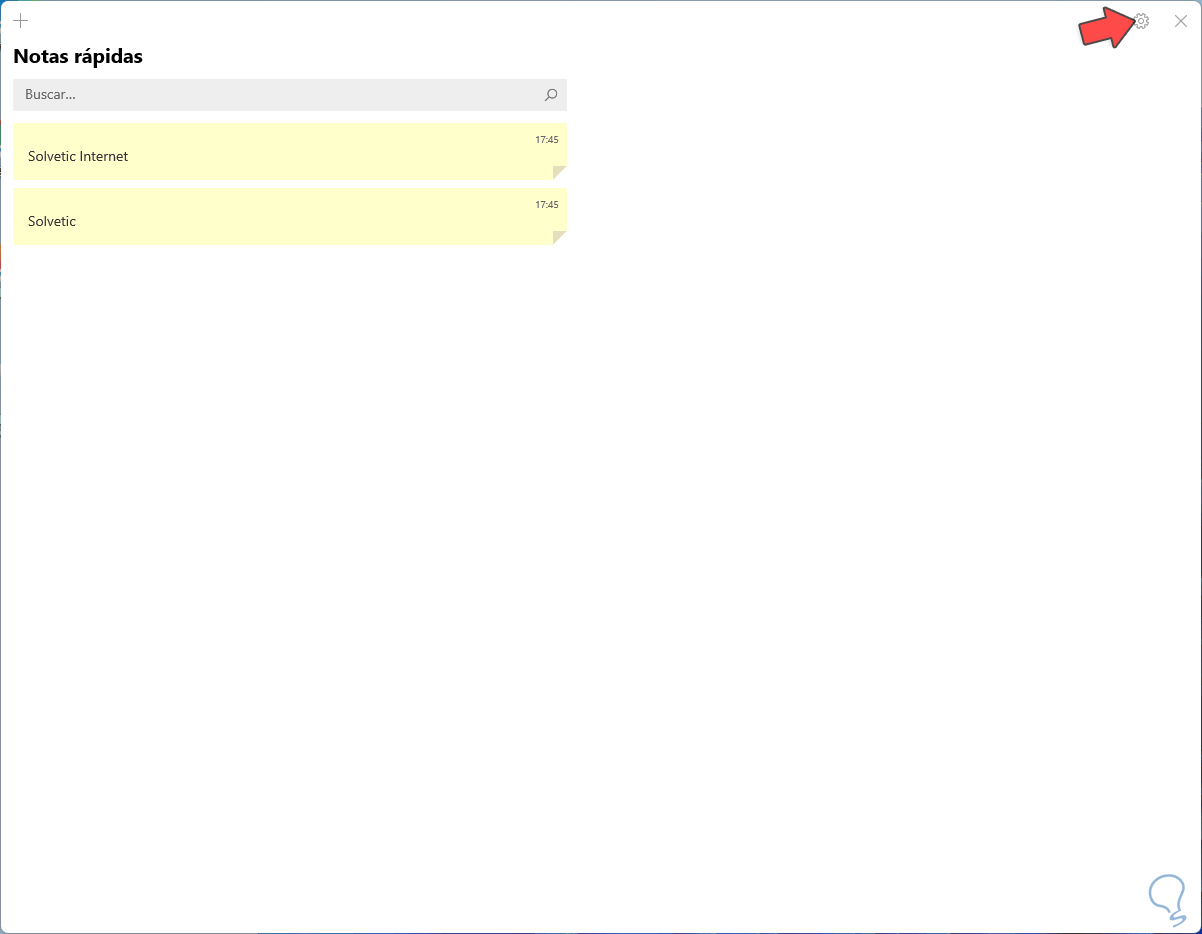Click empty area below the notes list

[290, 500]
